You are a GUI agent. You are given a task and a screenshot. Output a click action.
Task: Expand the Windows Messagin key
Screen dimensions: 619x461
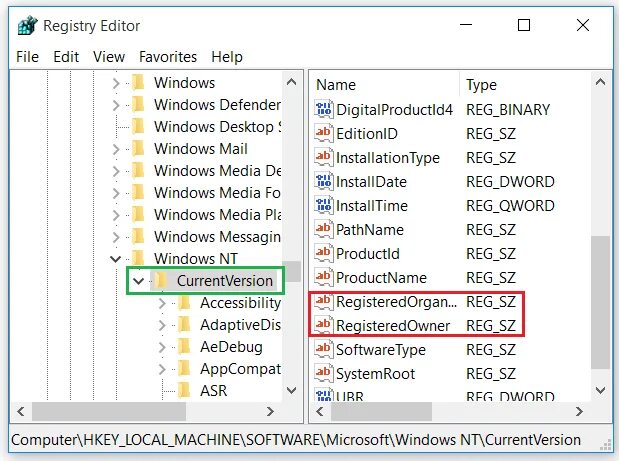click(x=116, y=237)
